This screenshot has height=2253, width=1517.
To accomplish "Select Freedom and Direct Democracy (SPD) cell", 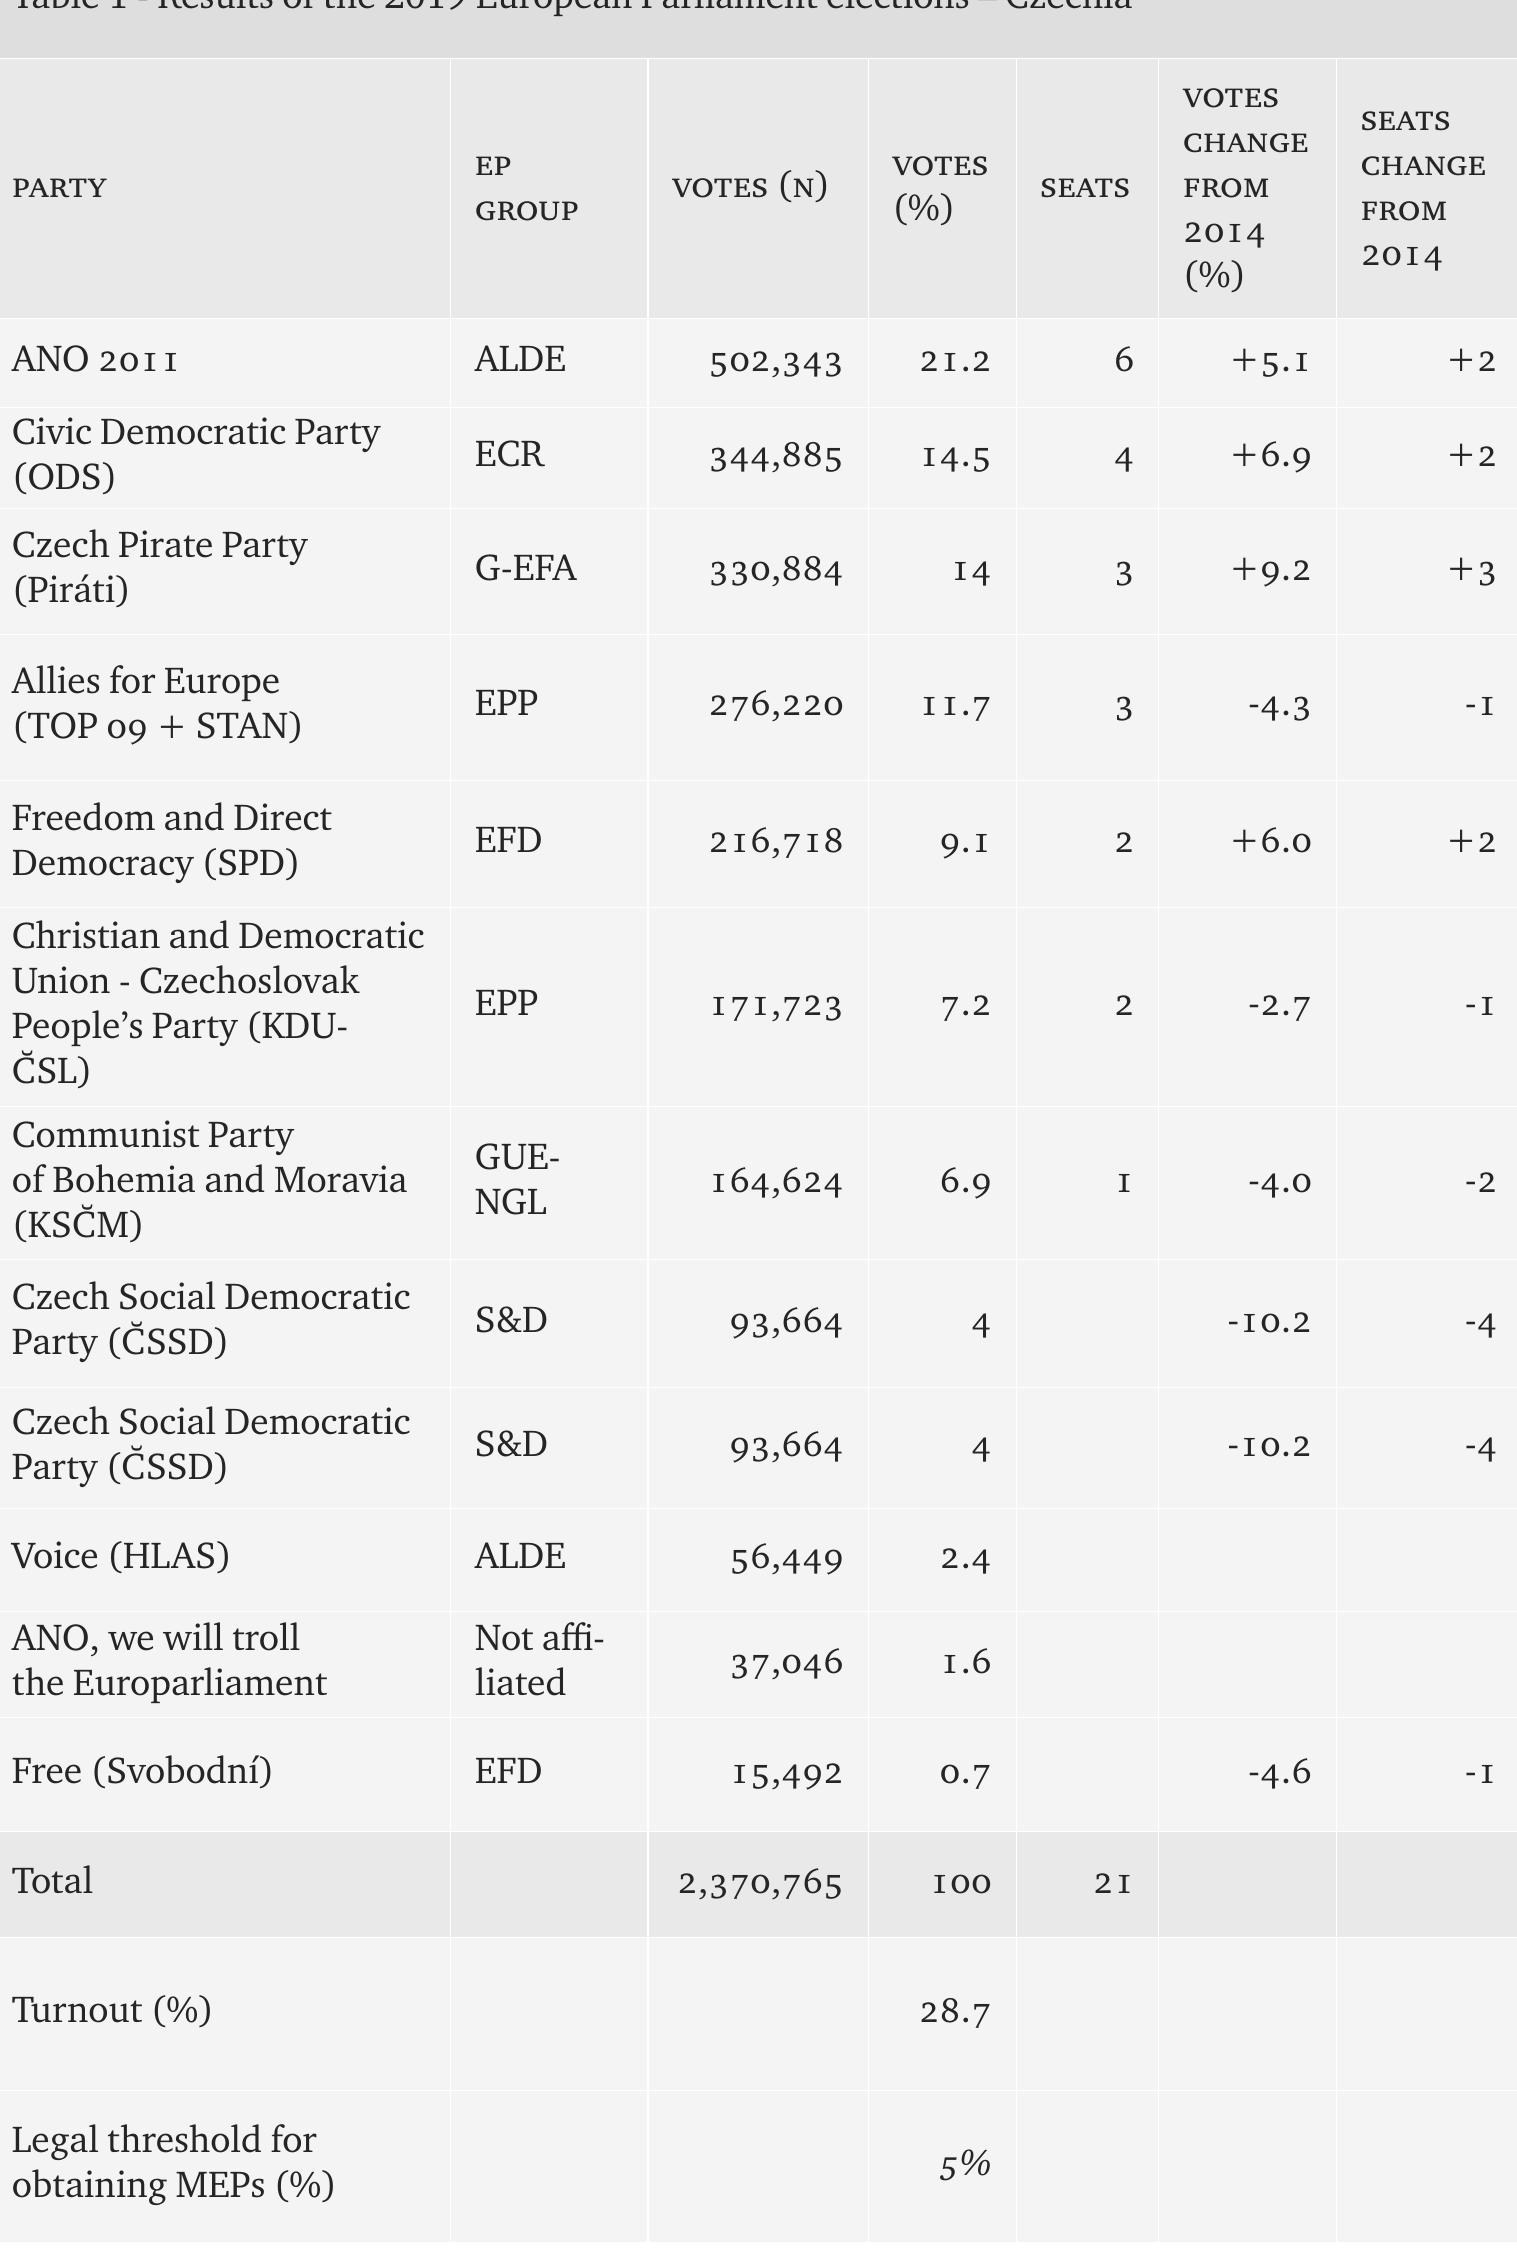I will tap(171, 840).
